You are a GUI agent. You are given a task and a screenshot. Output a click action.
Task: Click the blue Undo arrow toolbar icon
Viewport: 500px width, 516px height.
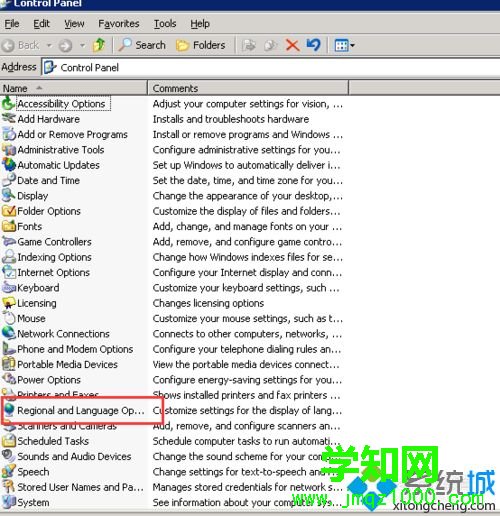(x=313, y=45)
